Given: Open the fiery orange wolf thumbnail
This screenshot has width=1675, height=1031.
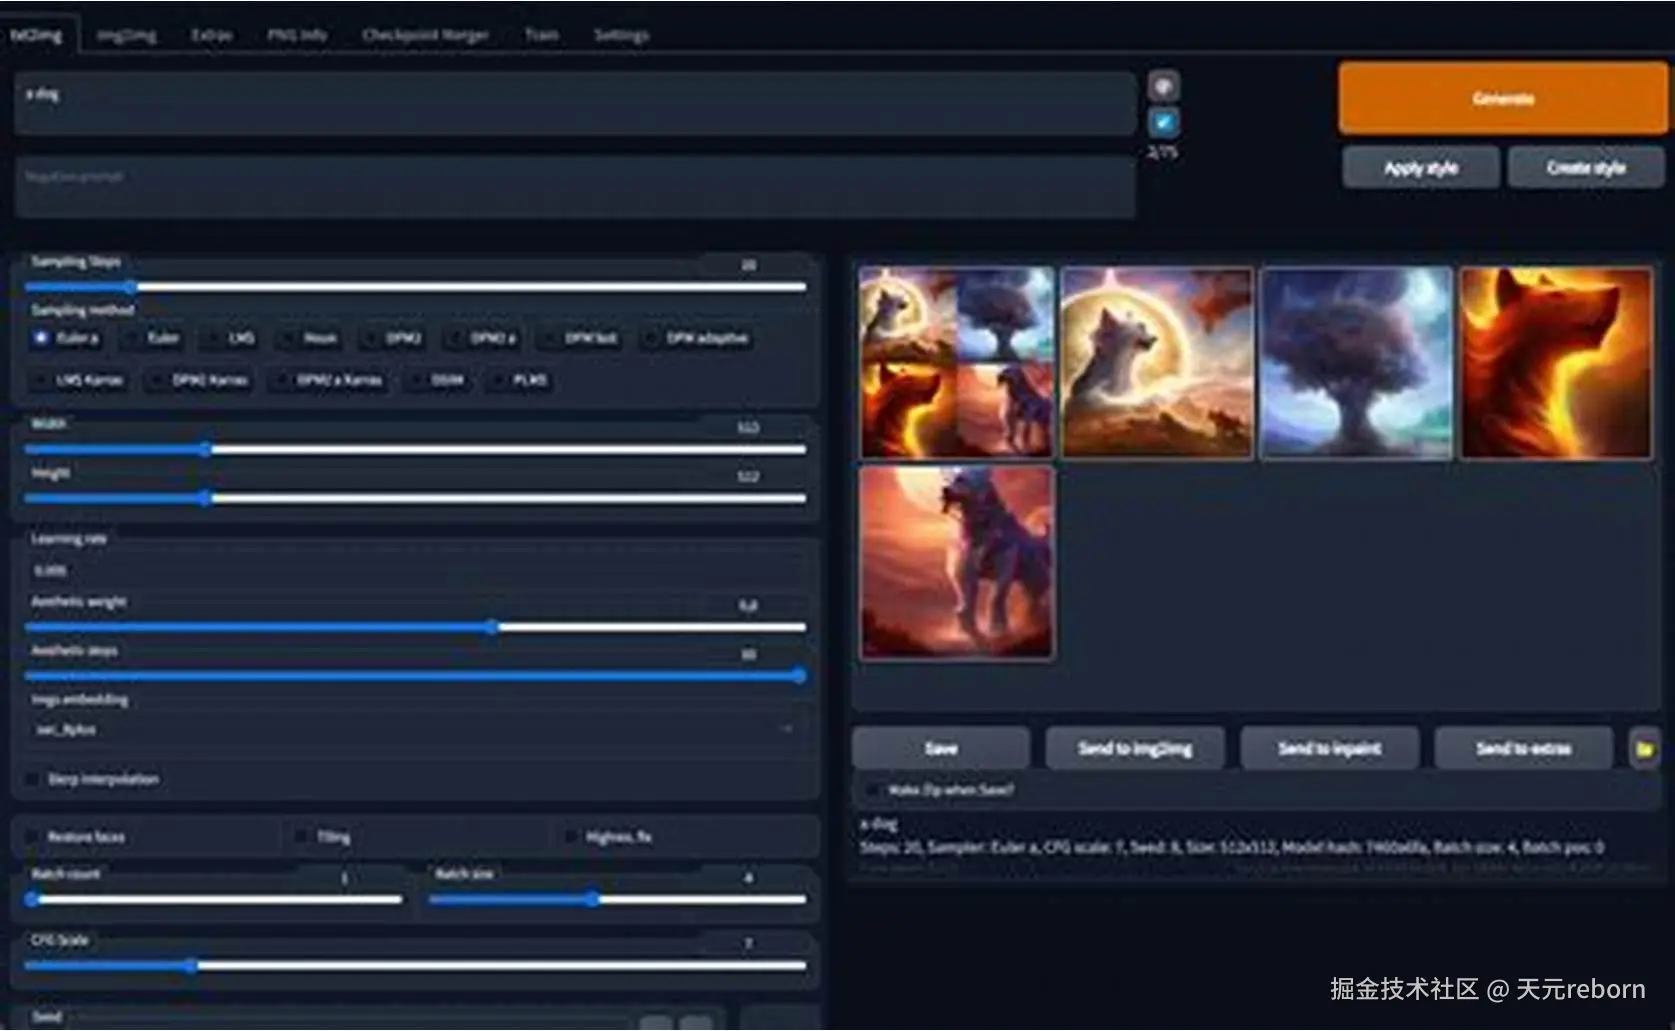Looking at the screenshot, I should 1556,363.
